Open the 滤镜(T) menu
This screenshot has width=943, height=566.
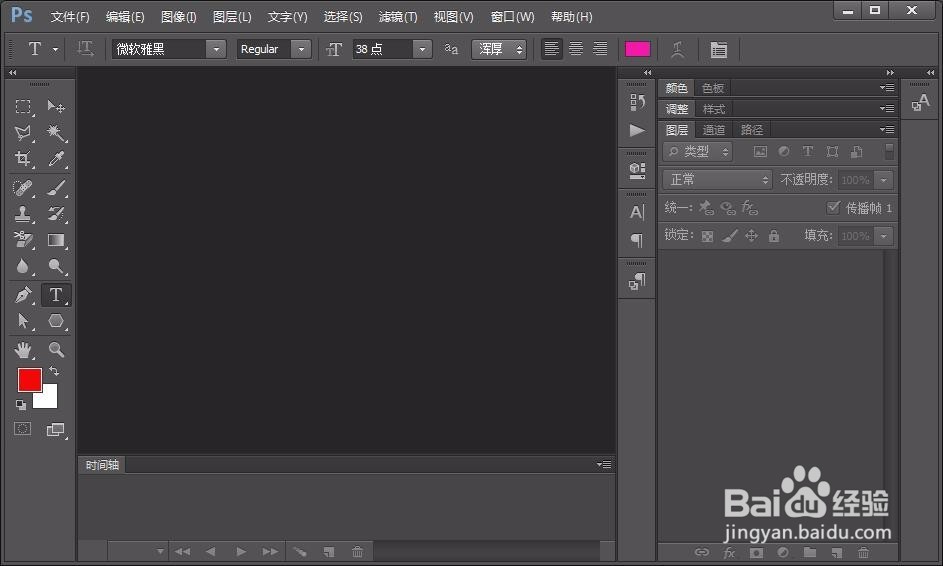(398, 17)
